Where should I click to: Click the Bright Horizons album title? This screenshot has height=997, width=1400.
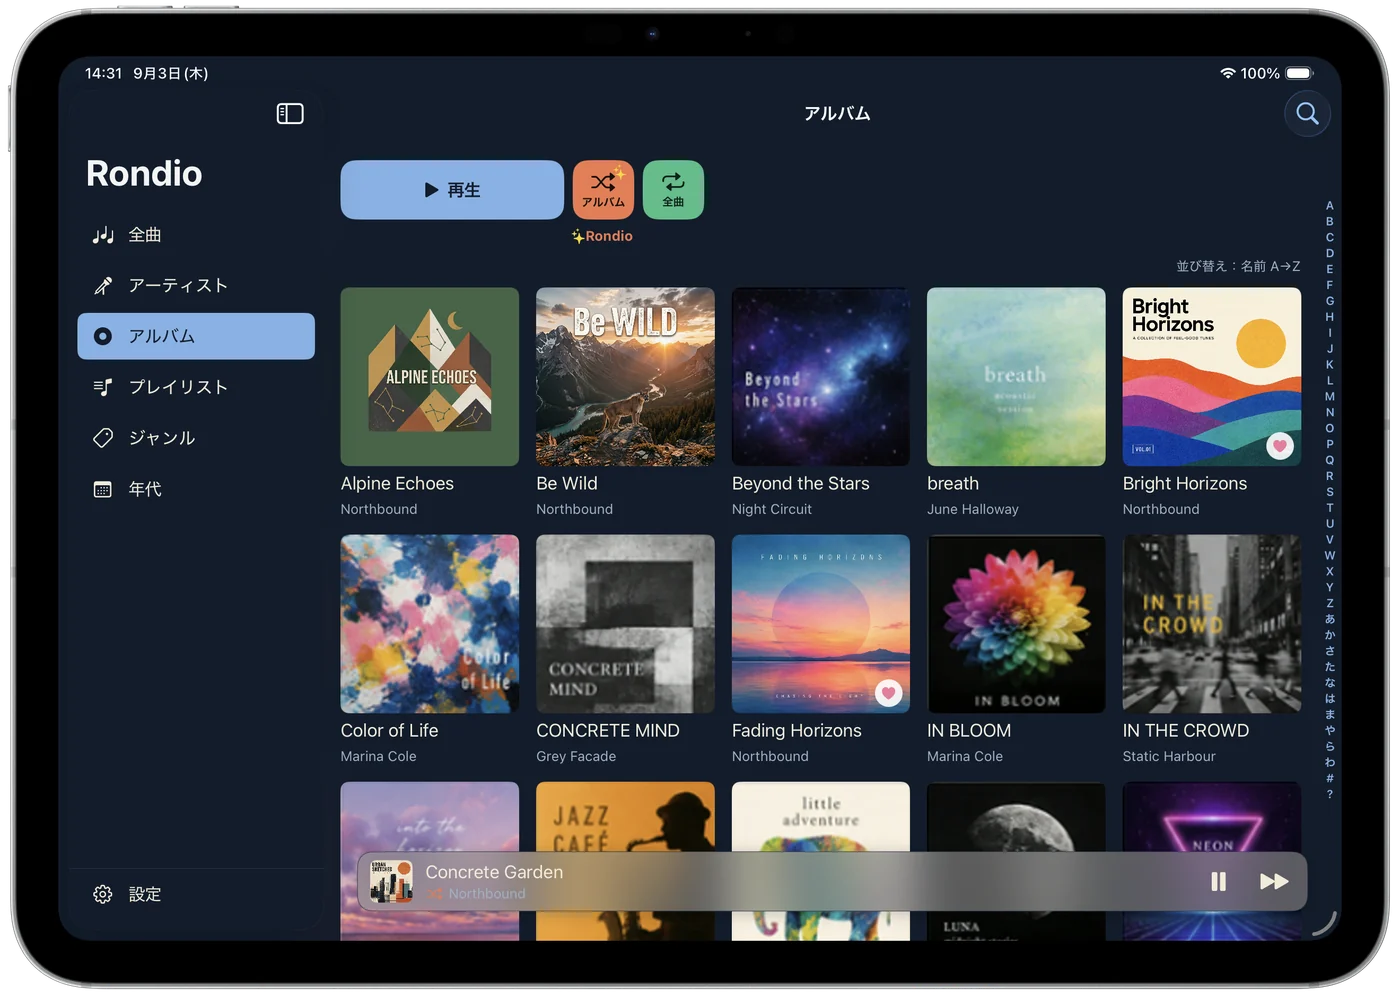[1185, 484]
